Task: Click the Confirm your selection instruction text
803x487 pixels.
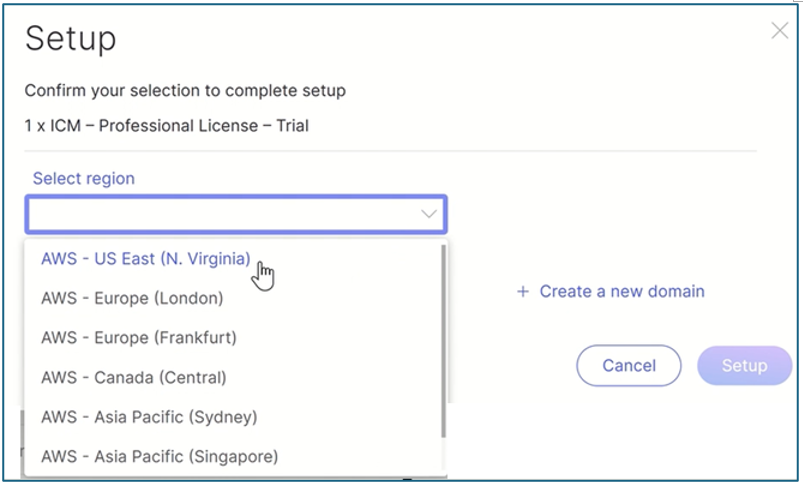Action: coord(185,91)
